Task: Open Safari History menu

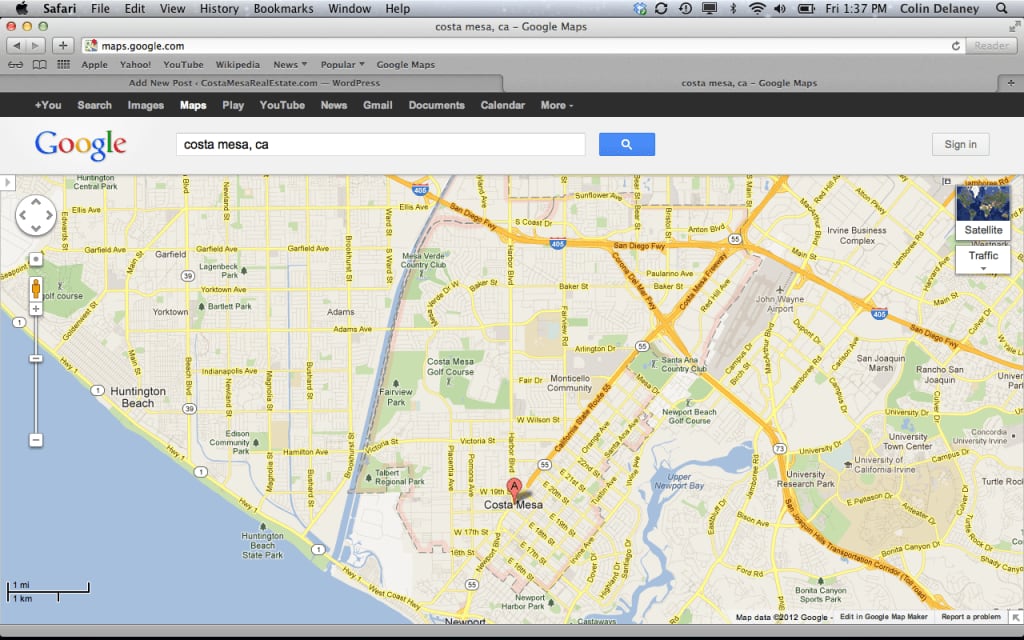Action: click(x=219, y=8)
